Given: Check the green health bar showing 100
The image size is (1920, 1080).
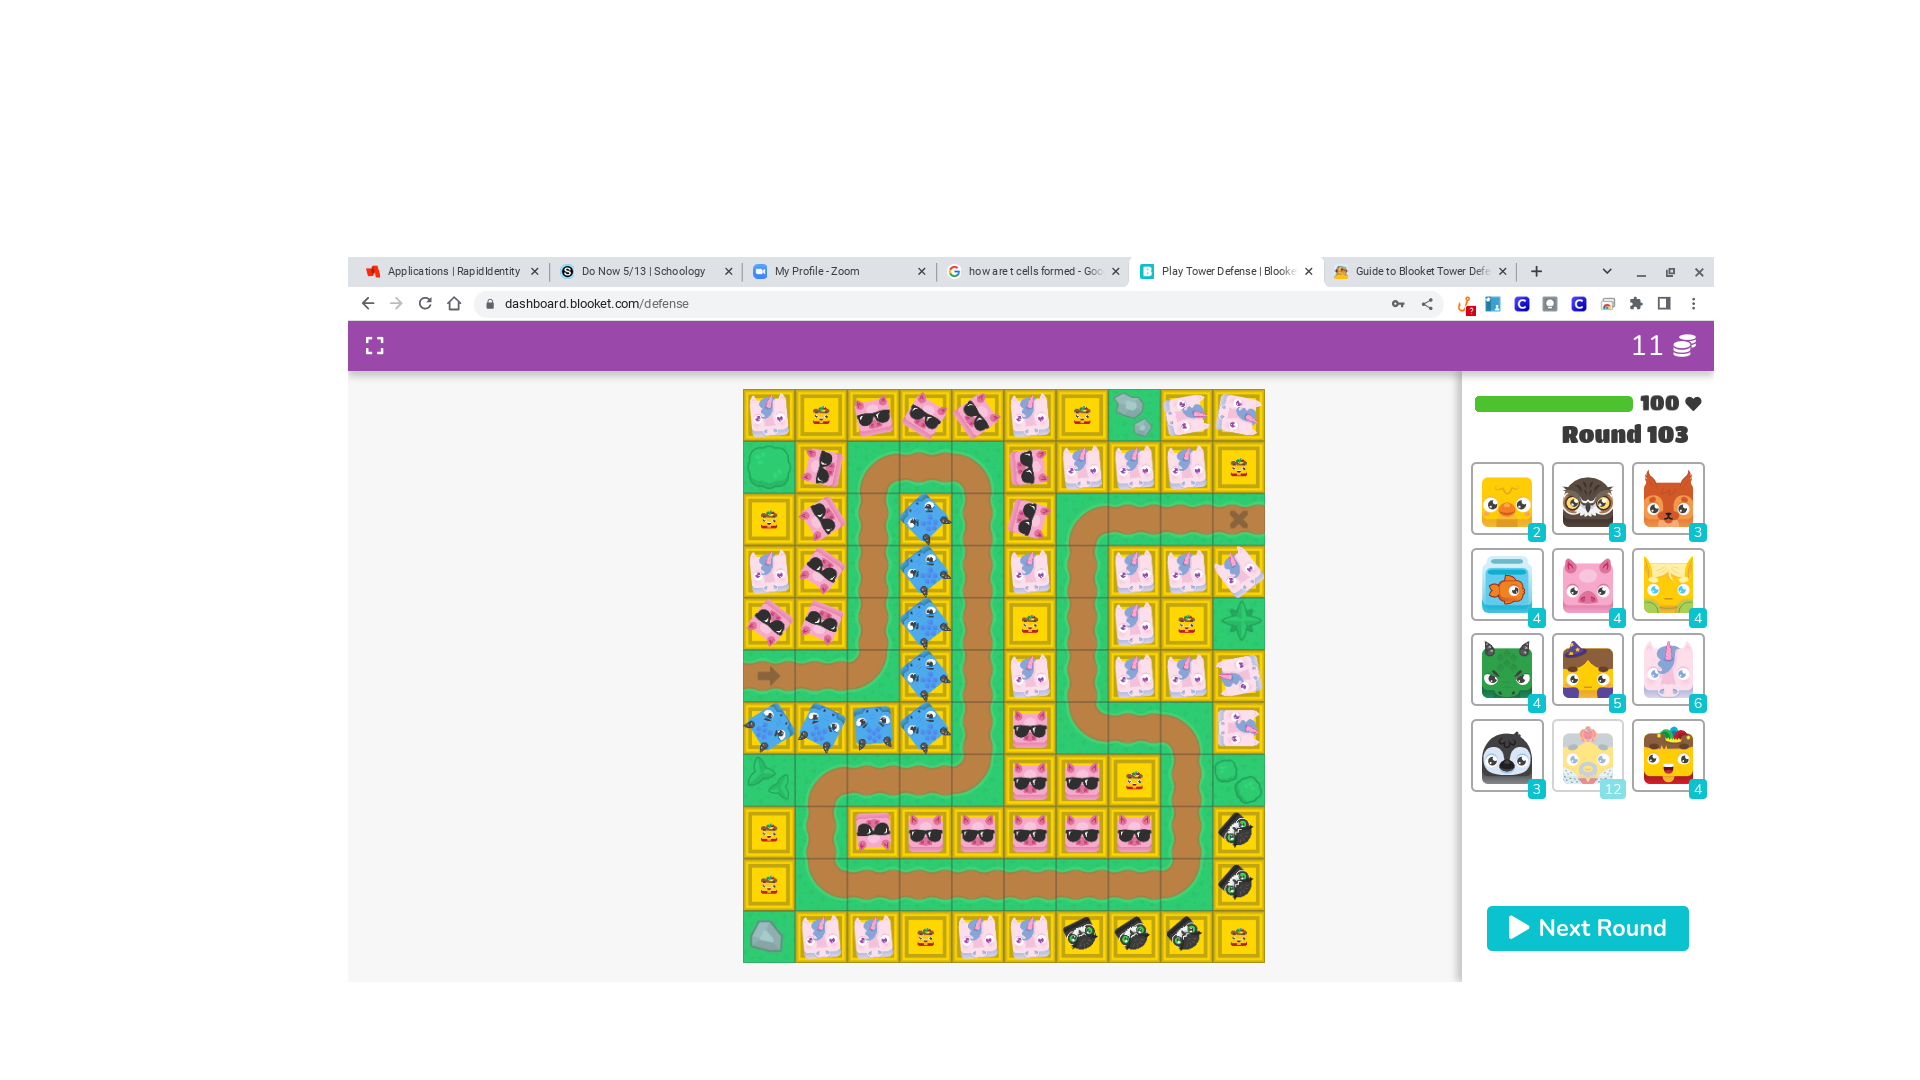Looking at the screenshot, I should point(1552,403).
